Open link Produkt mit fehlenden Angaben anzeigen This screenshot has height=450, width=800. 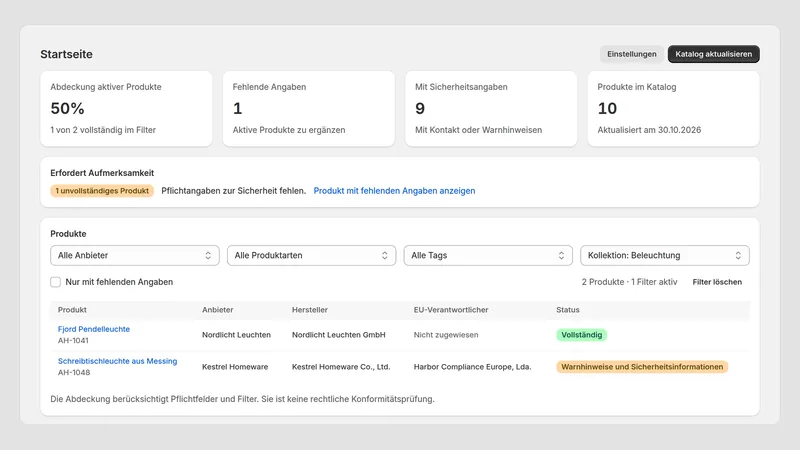tap(394, 191)
